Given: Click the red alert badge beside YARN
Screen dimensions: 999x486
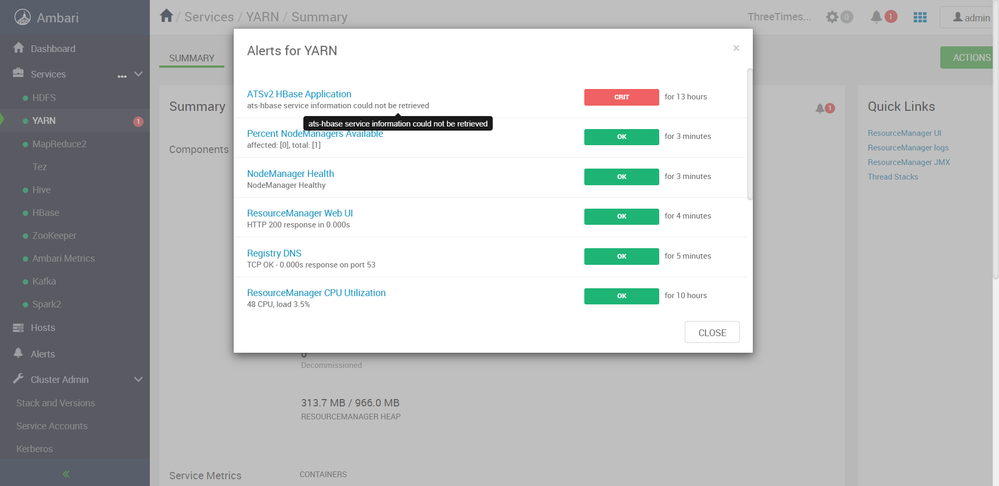Looking at the screenshot, I should tap(138, 121).
